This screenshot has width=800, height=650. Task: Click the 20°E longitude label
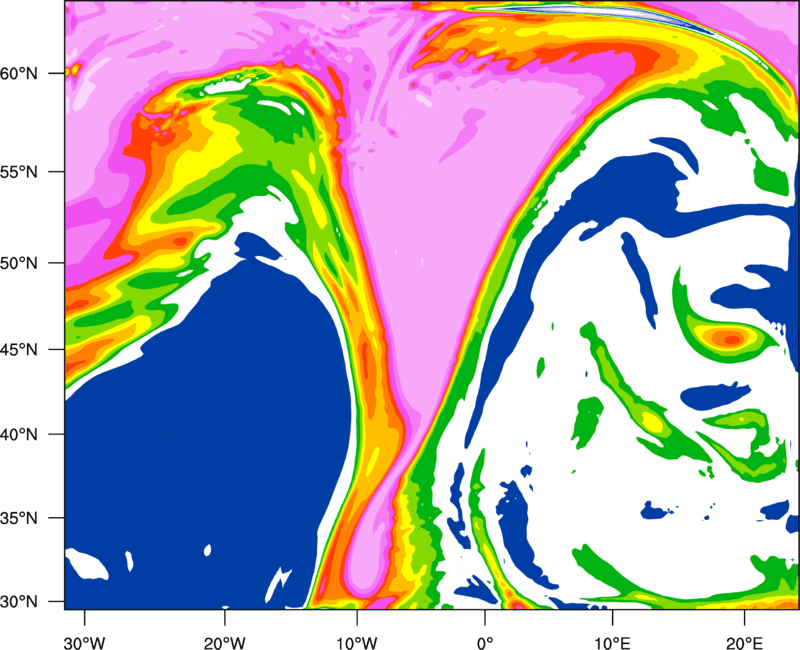click(x=744, y=643)
